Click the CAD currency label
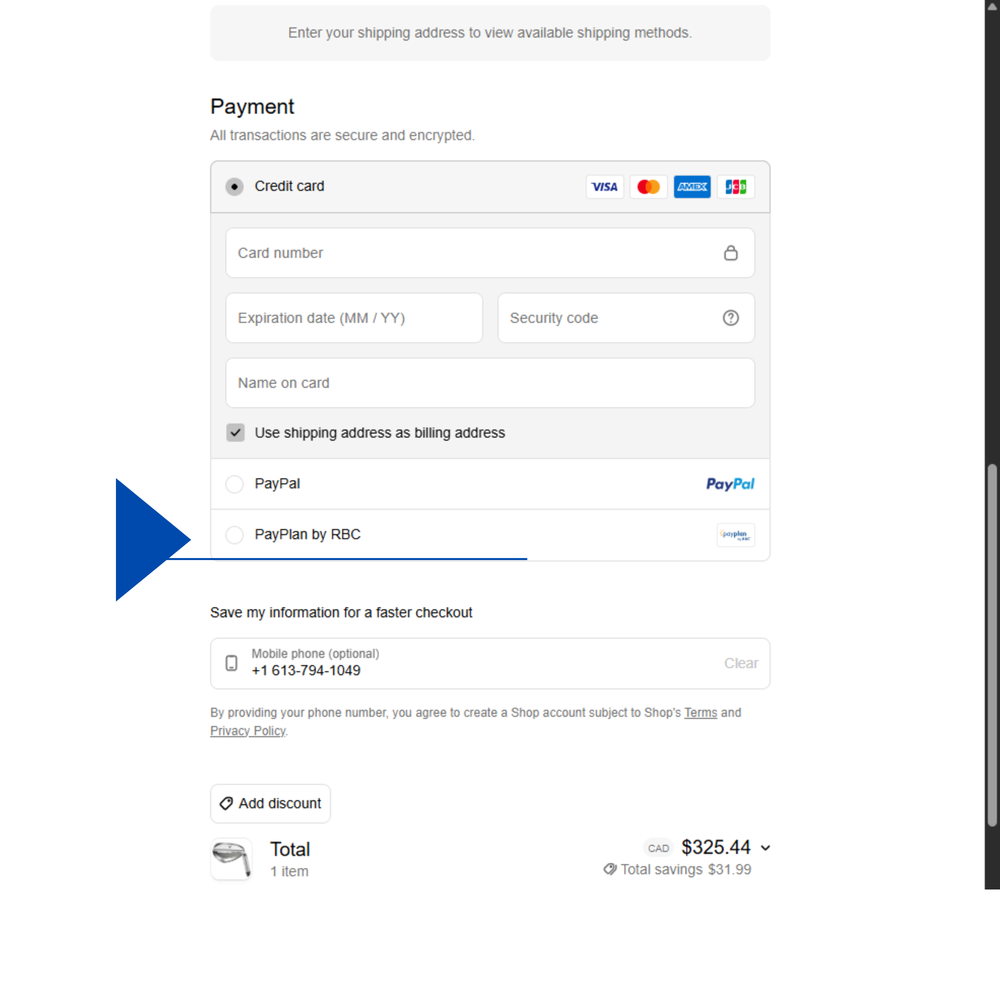Screen dimensions: 1000x1000 658,848
